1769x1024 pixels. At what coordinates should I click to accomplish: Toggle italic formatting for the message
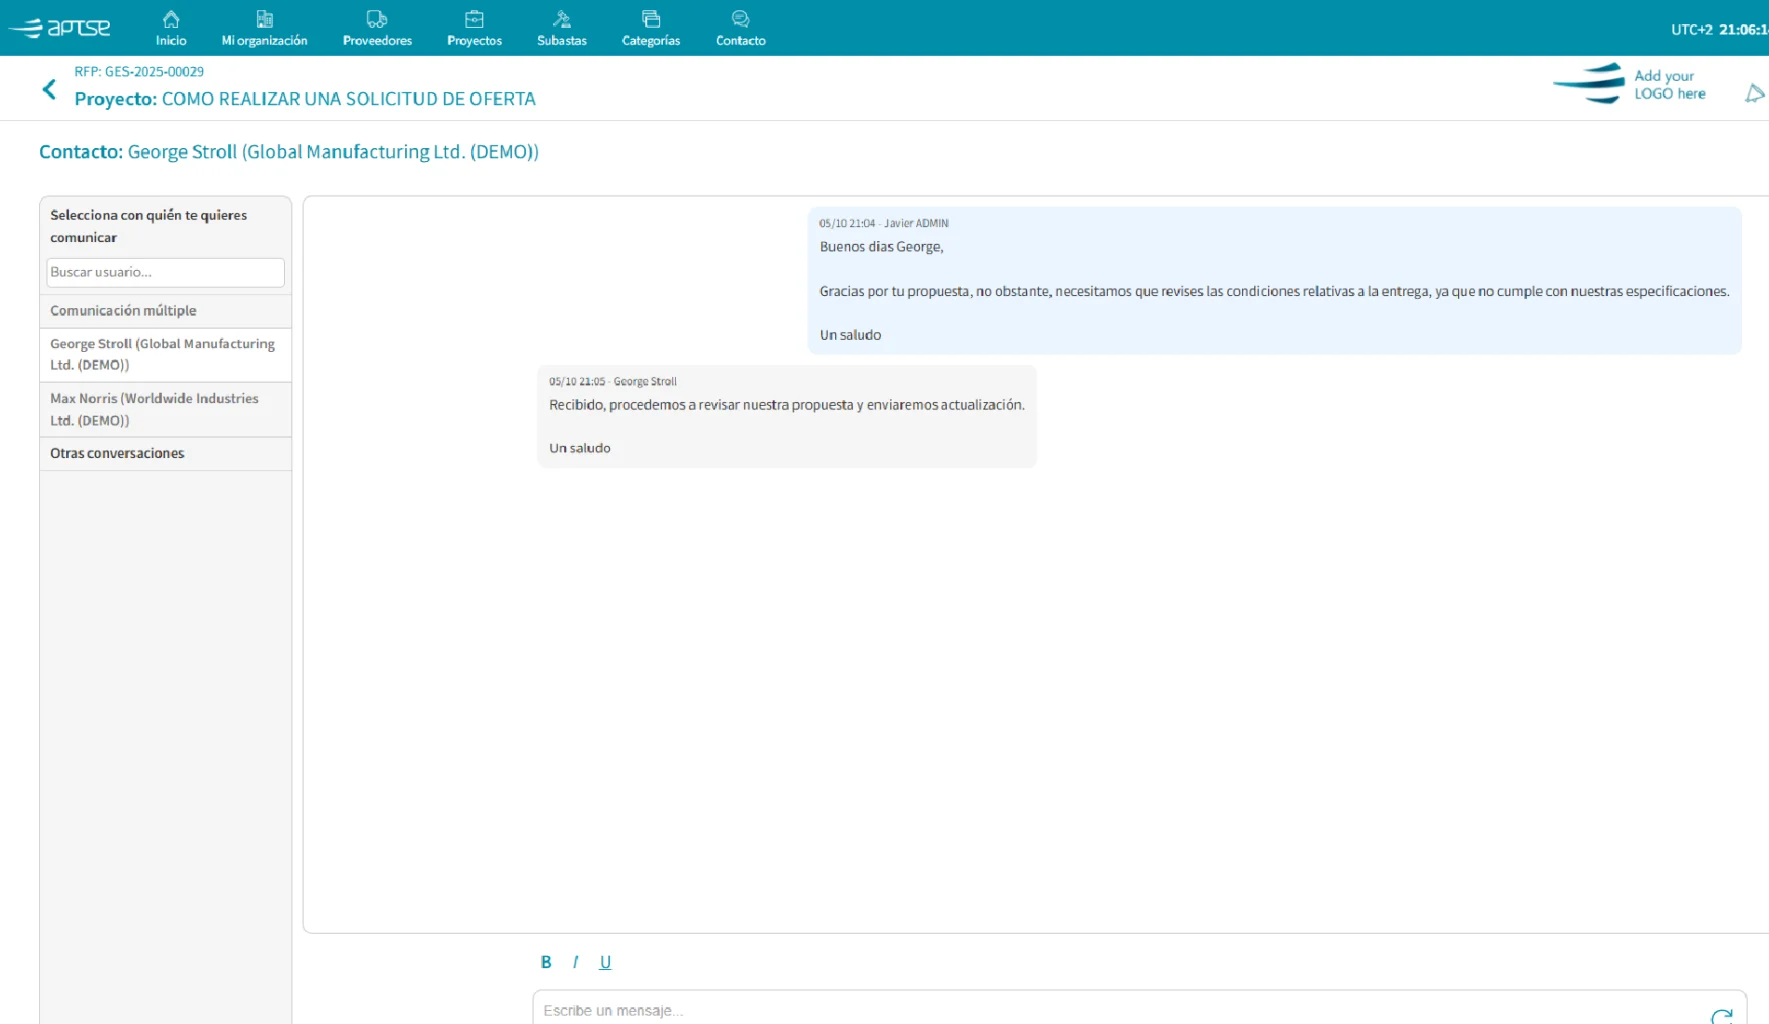[x=576, y=961]
